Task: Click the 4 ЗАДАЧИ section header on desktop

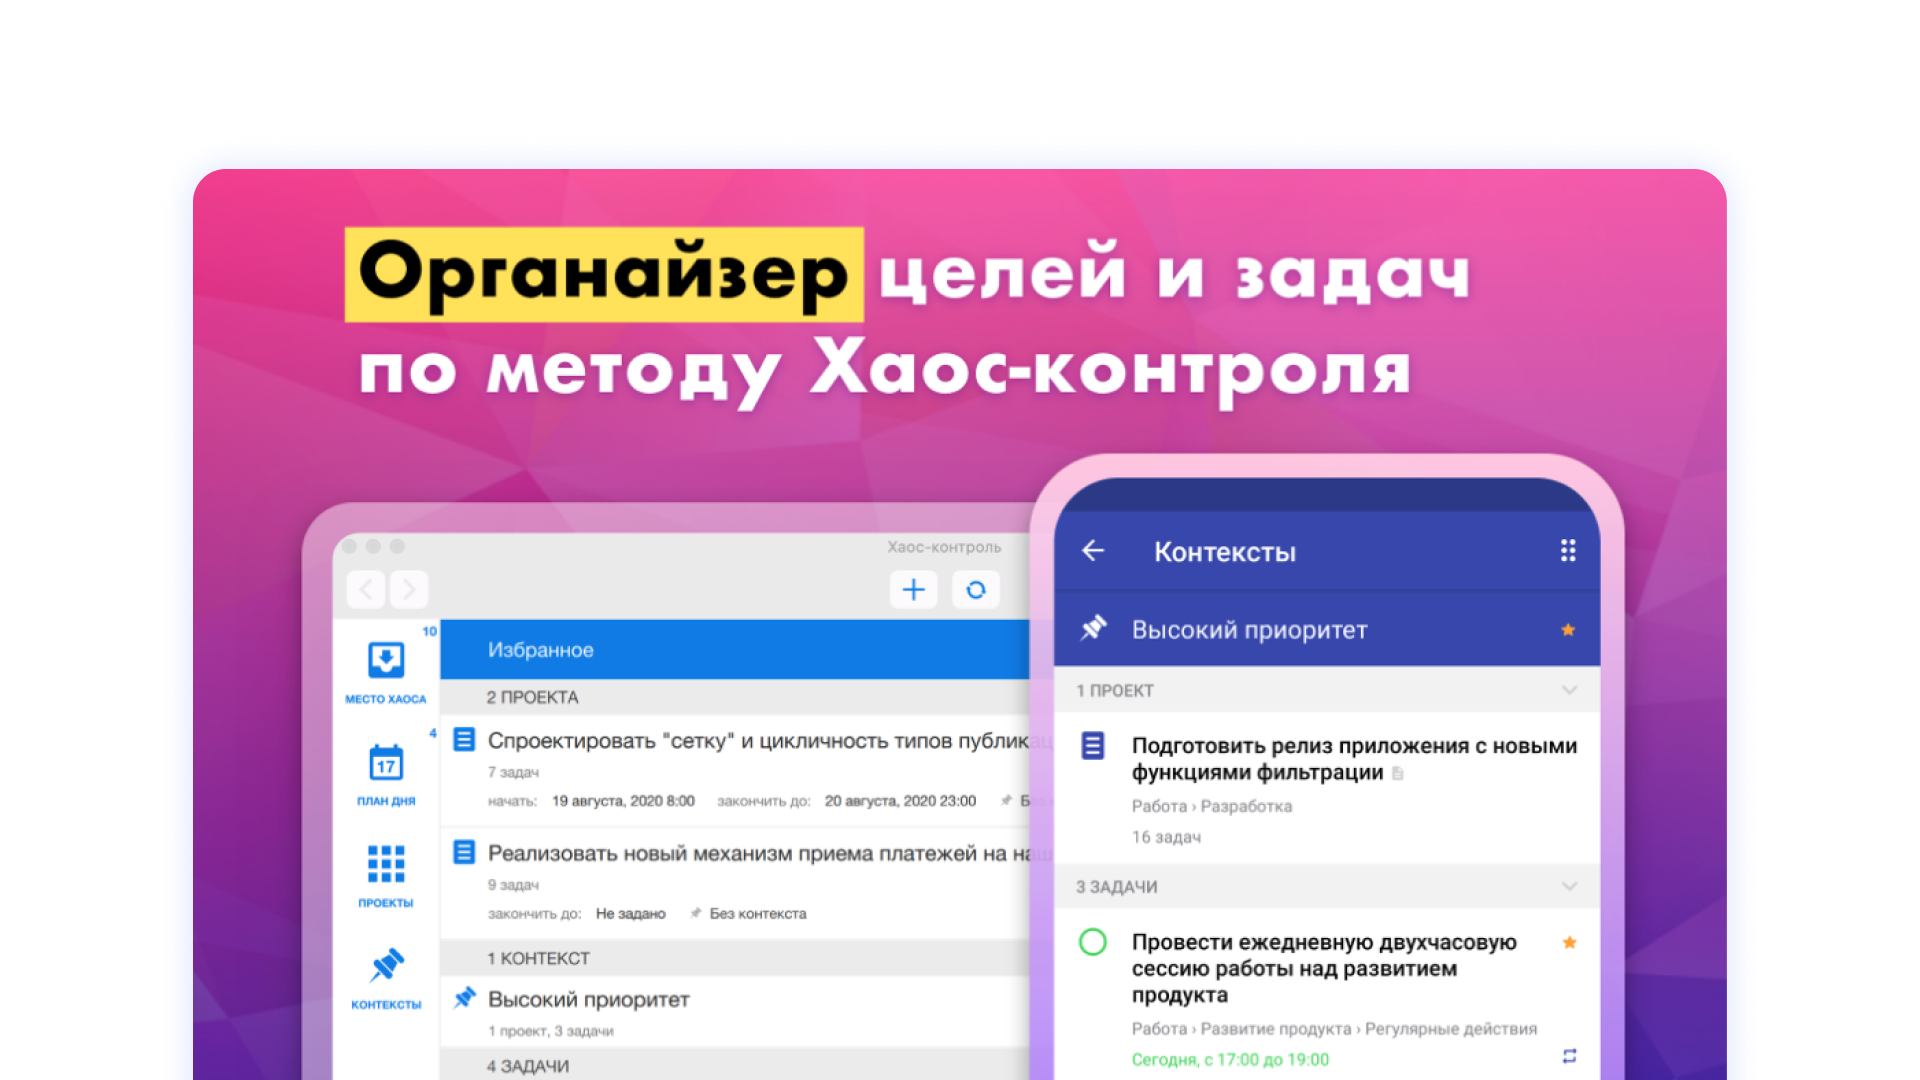Action: click(x=735, y=1066)
